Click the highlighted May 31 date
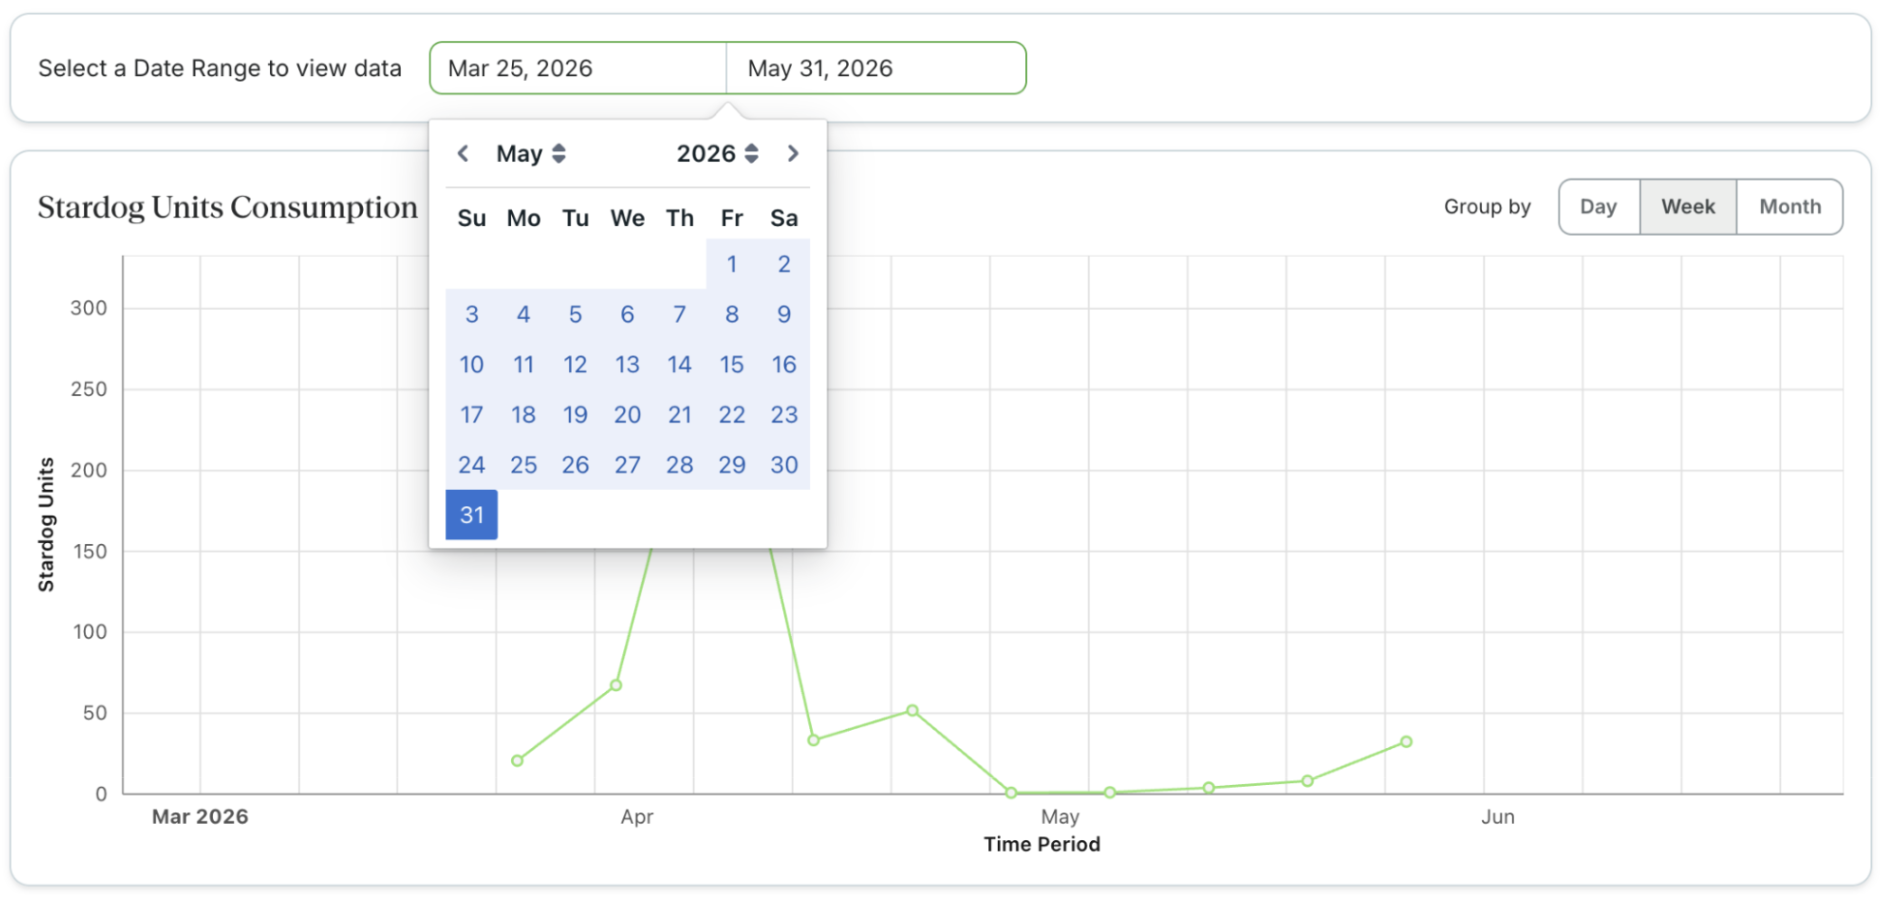 [472, 515]
